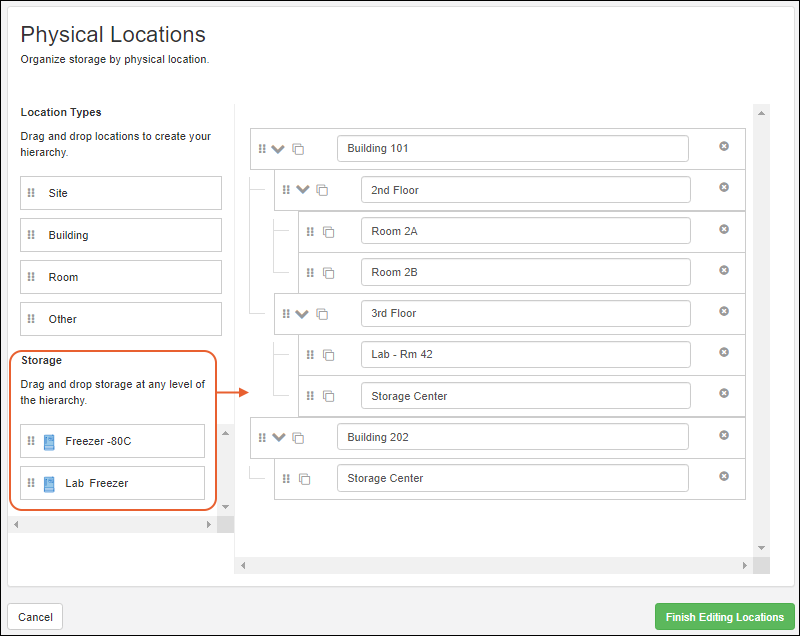This screenshot has height=636, width=800.
Task: Copy the 3rd Floor location
Action: (323, 313)
